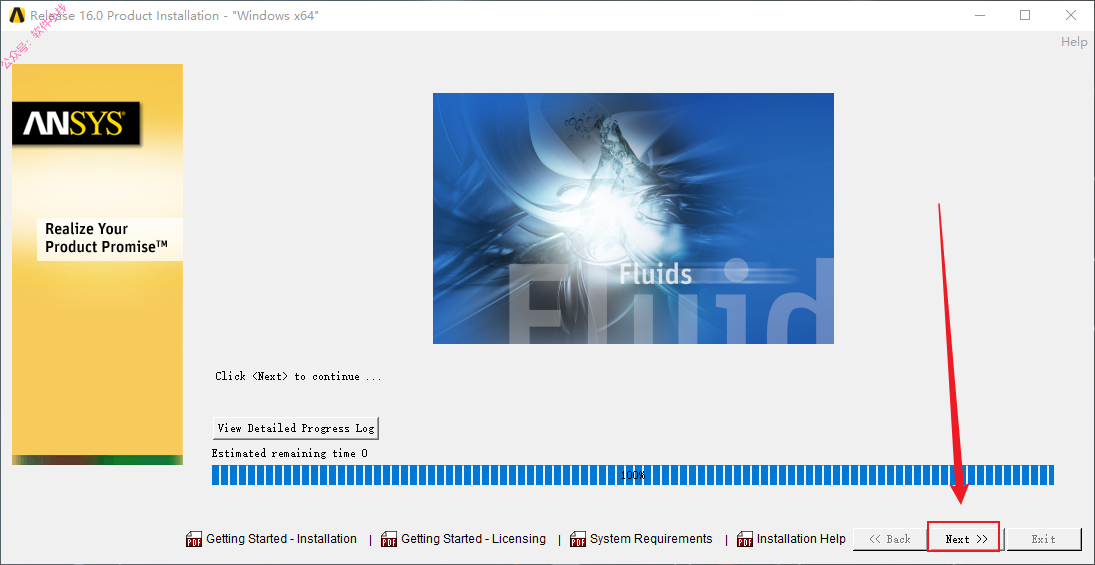Click the ANSYS logo in side banner
This screenshot has width=1095, height=565.
pos(75,124)
